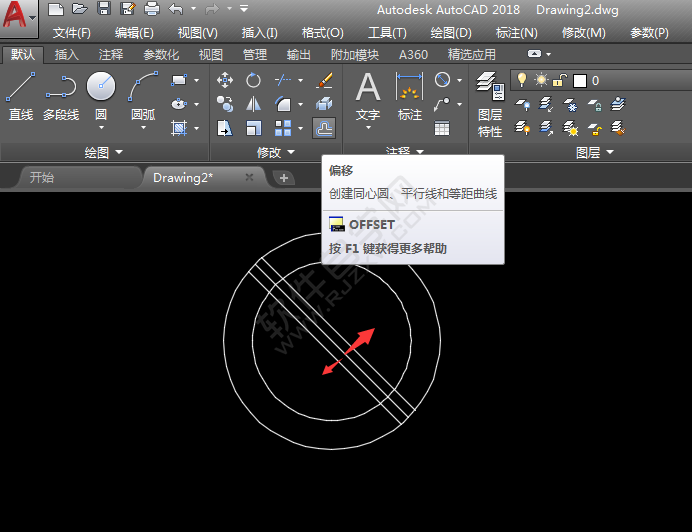Select the Array tool
The image size is (692, 532).
(283, 128)
